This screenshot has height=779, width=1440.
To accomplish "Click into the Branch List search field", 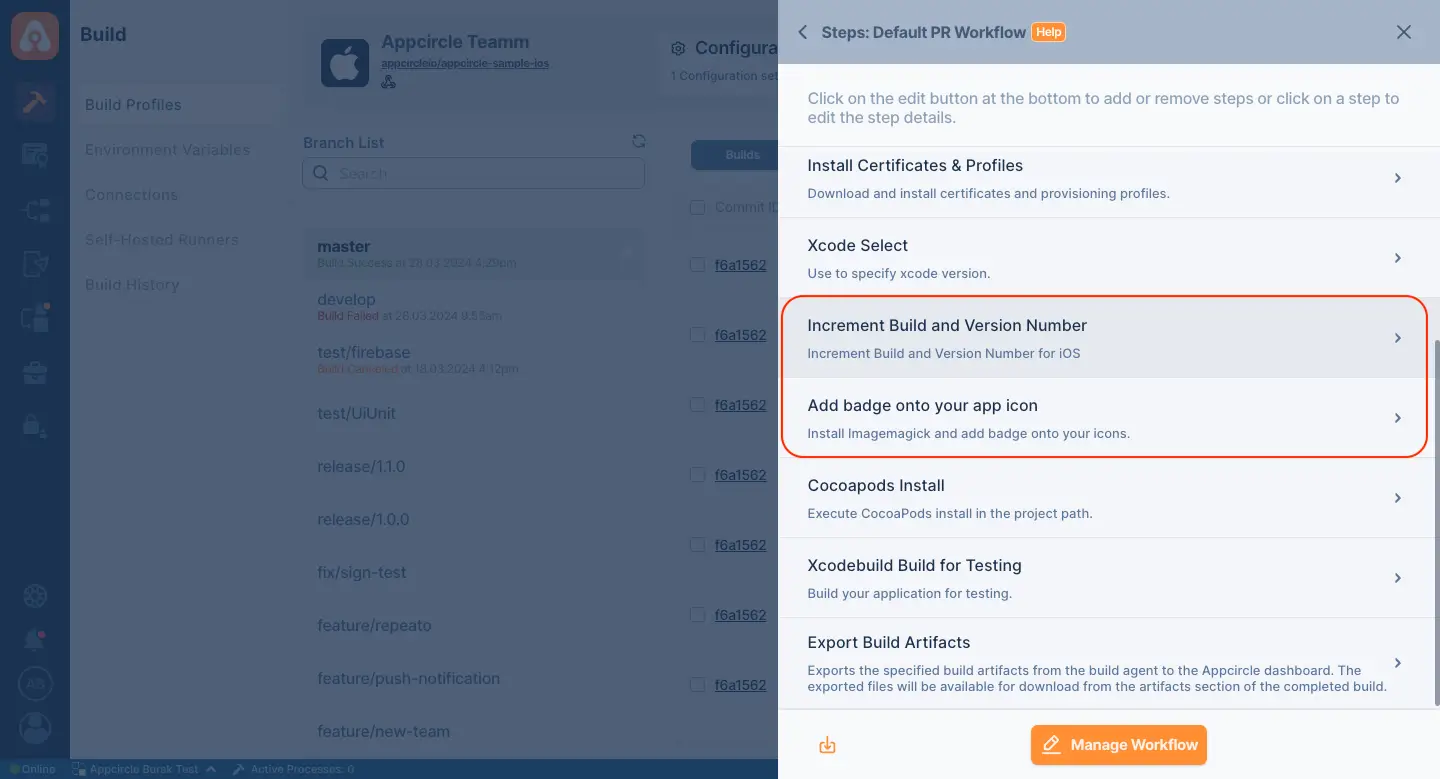I will (474, 173).
